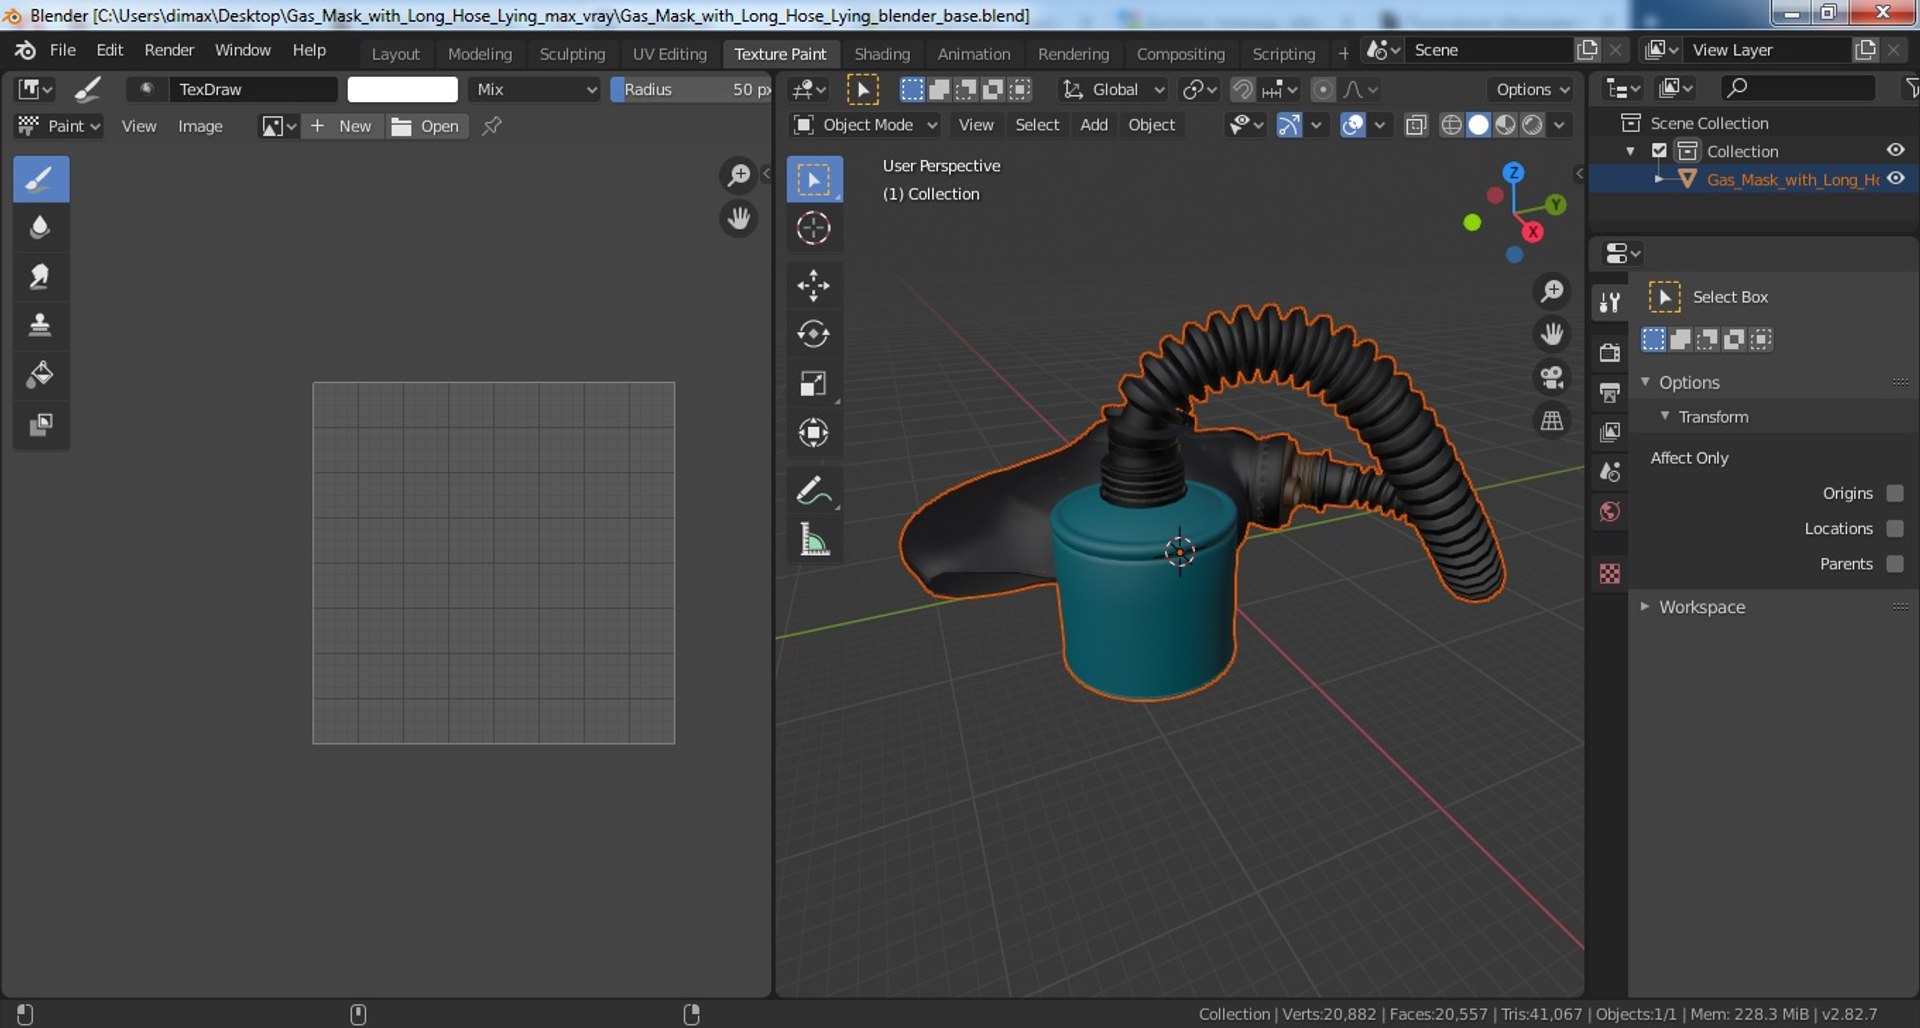Viewport: 1920px width, 1028px height.
Task: Toggle Origins checkbox
Action: (x=1895, y=493)
